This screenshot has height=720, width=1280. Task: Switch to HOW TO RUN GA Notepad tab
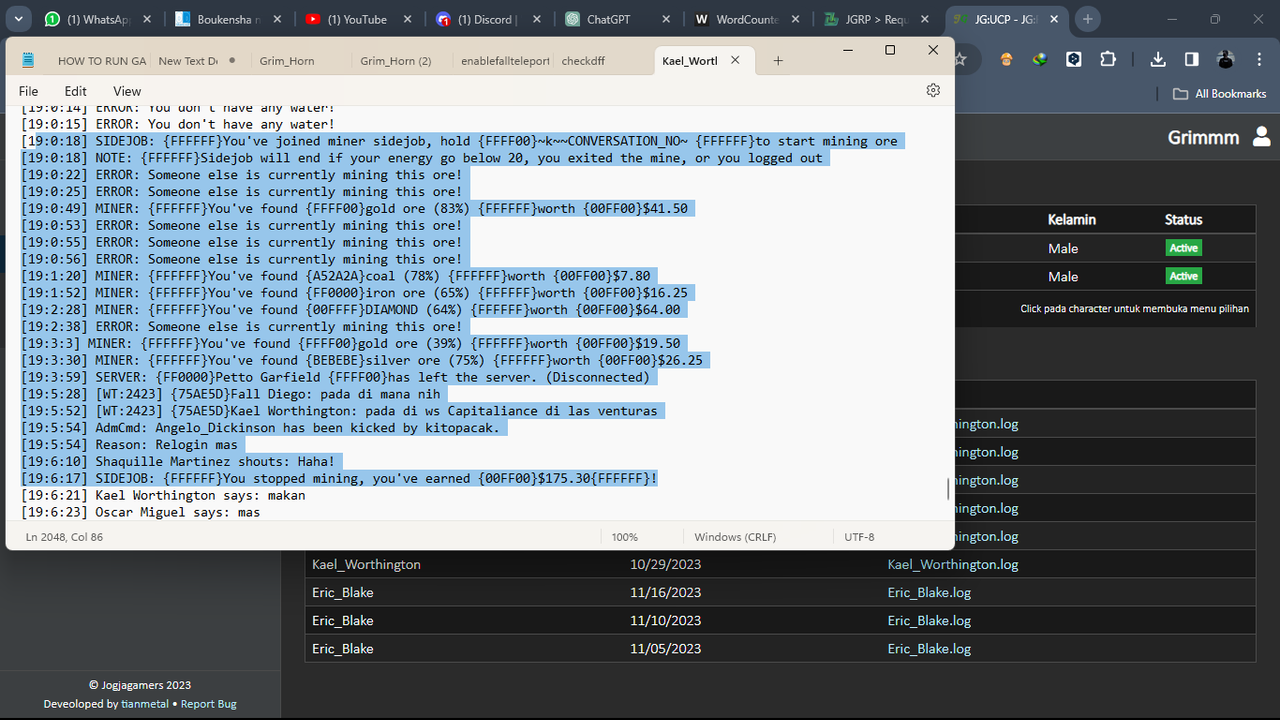pyautogui.click(x=102, y=61)
